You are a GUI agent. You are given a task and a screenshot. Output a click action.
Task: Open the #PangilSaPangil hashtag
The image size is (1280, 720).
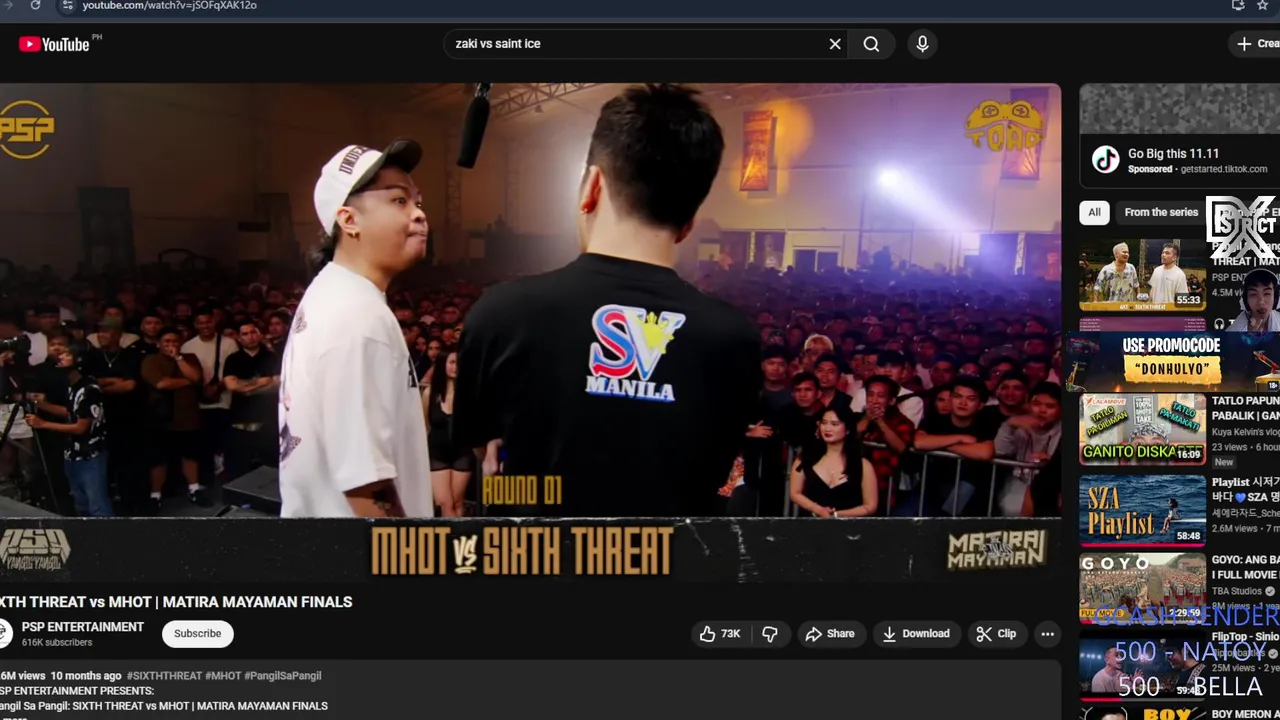point(283,676)
